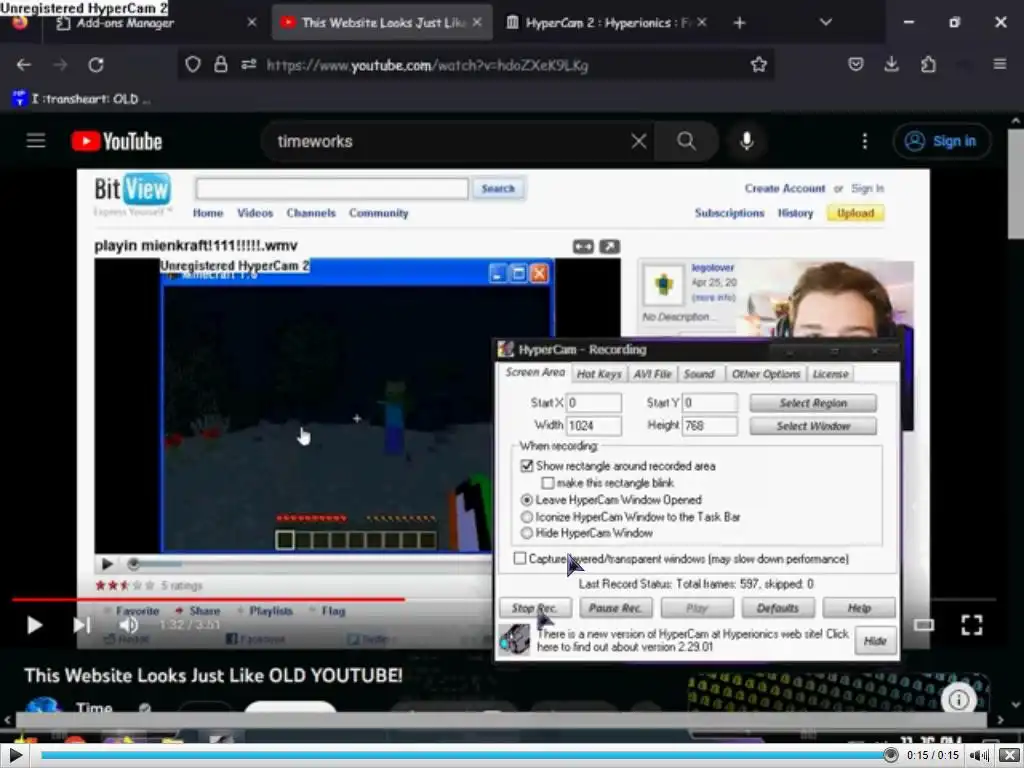The height and width of the screenshot is (768, 1024).
Task: Open the Hot Keys tab in HyperCam
Action: [x=599, y=374]
